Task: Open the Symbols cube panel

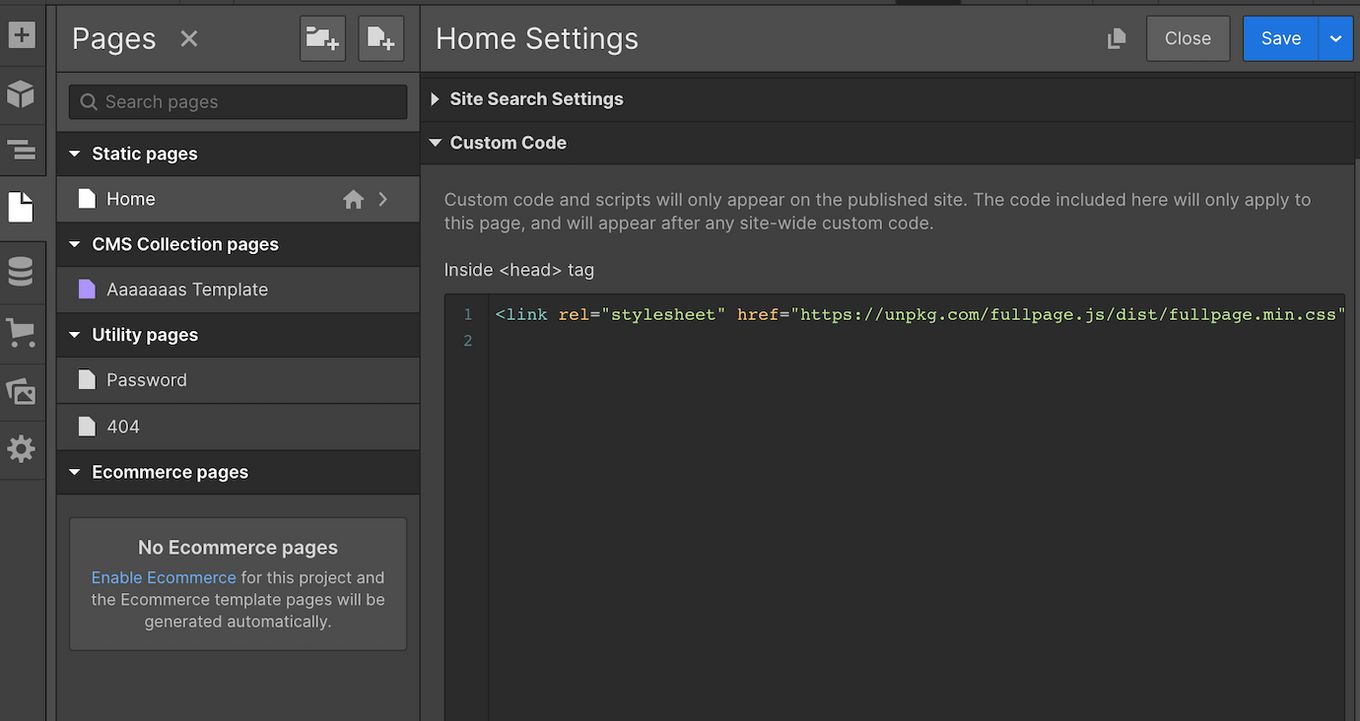Action: click(21, 95)
